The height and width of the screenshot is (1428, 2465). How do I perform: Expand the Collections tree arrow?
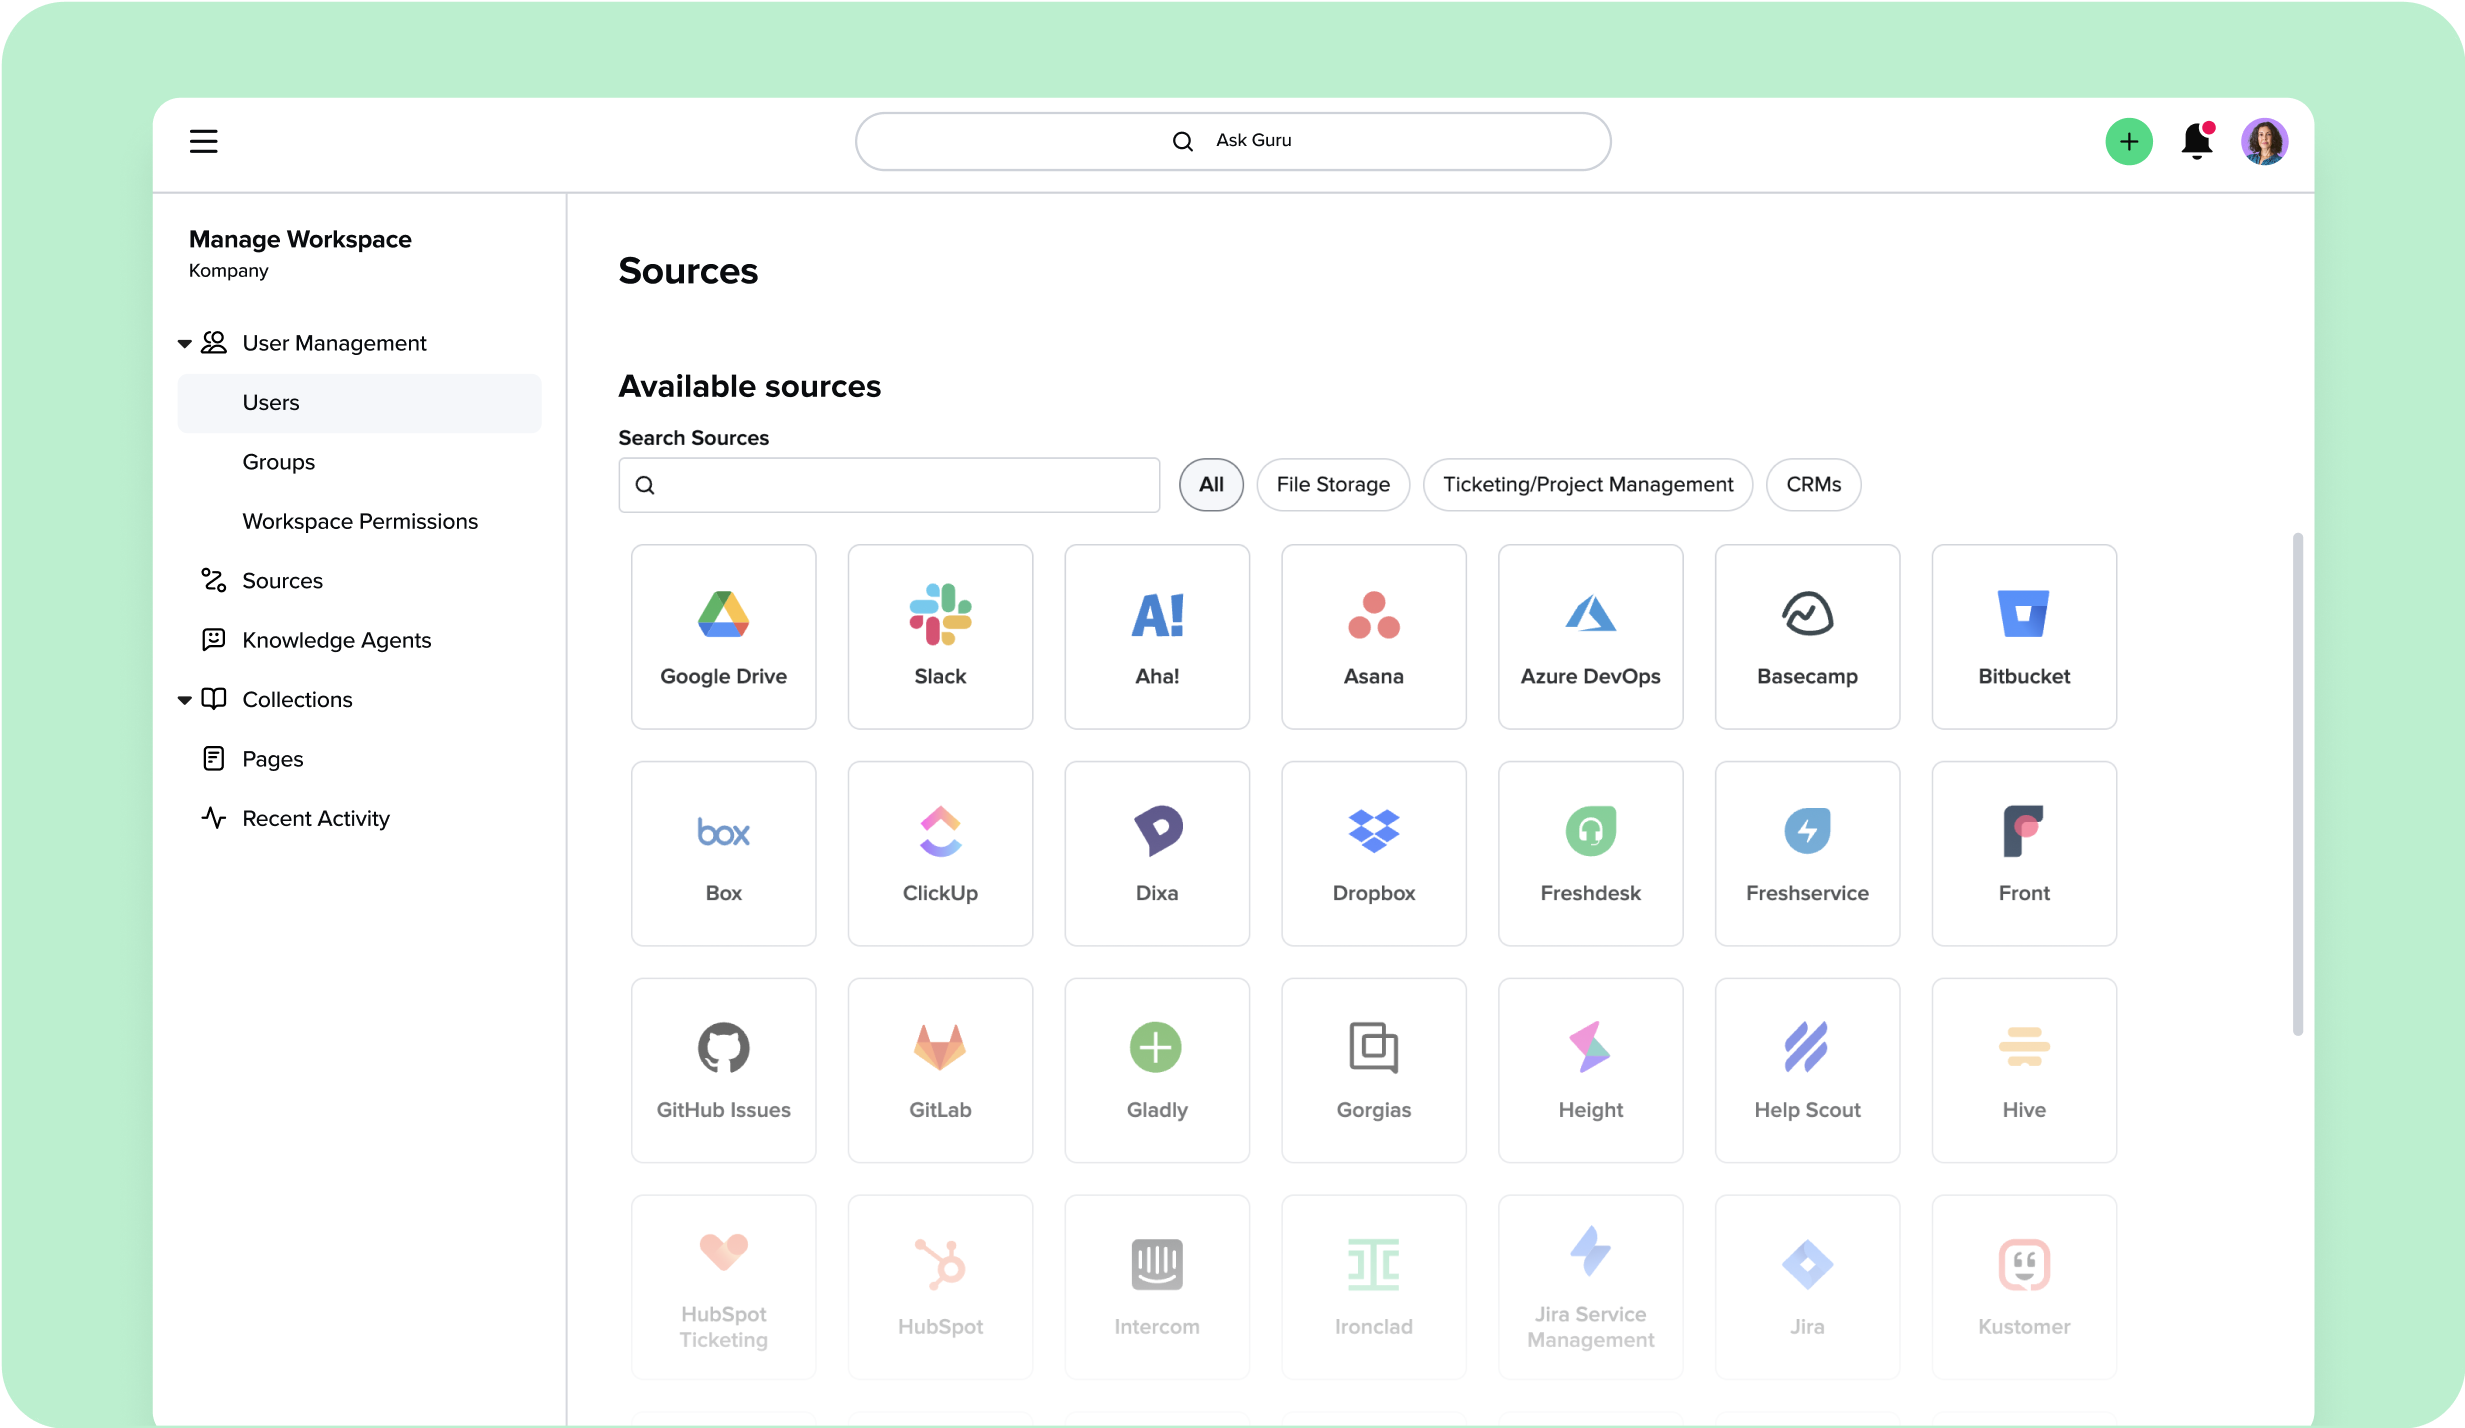[184, 700]
